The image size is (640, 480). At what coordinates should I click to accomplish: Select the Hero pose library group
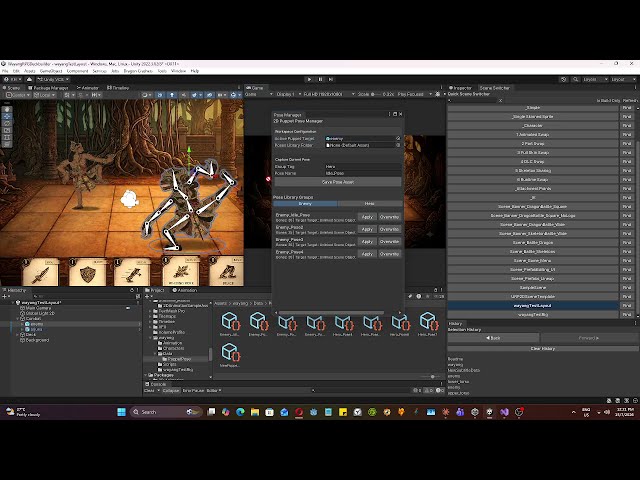coord(369,203)
